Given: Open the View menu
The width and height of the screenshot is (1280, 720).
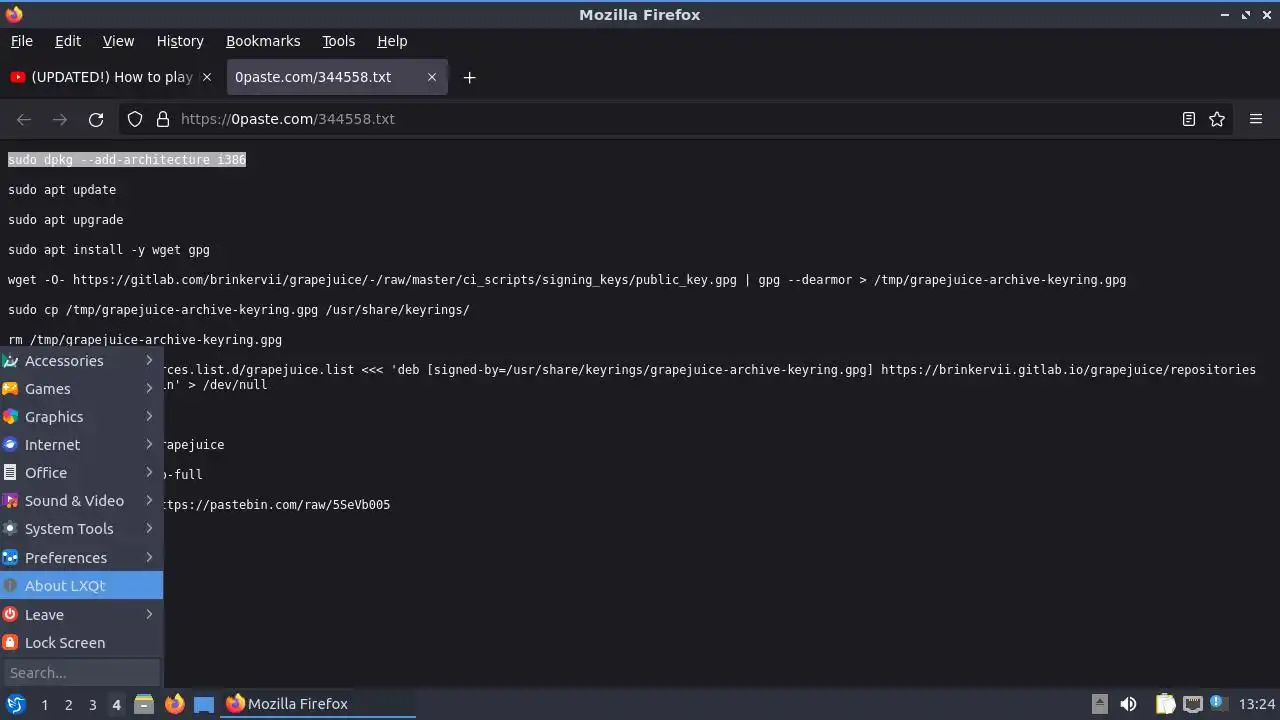Looking at the screenshot, I should tap(118, 41).
